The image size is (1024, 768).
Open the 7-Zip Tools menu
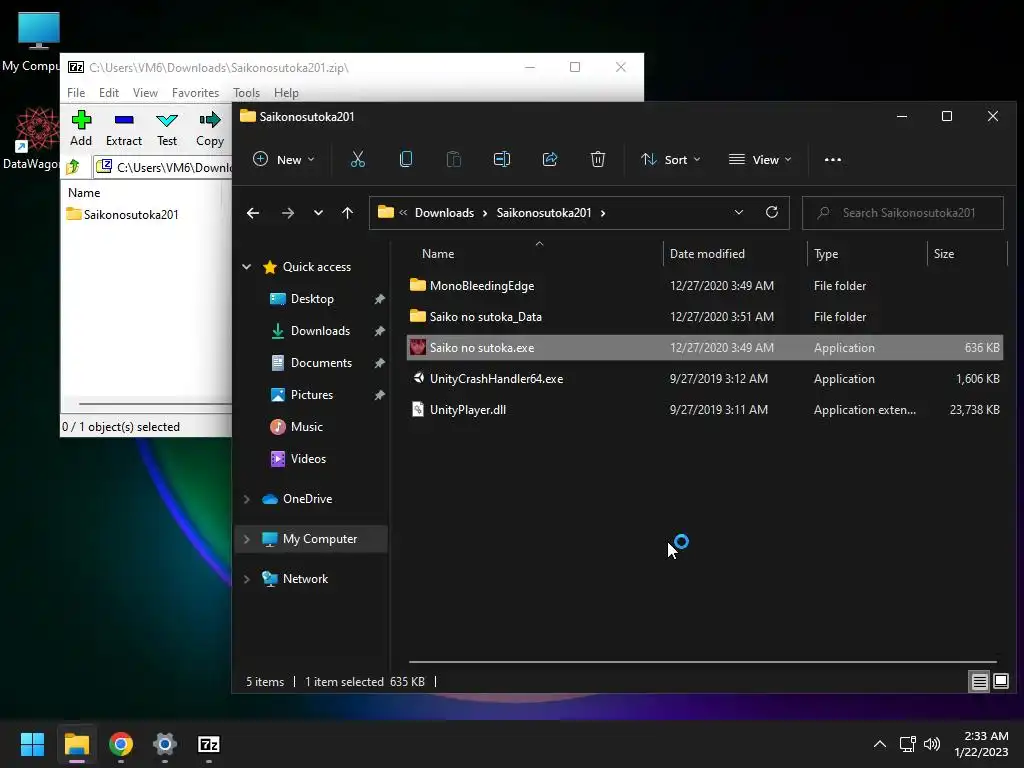click(246, 93)
